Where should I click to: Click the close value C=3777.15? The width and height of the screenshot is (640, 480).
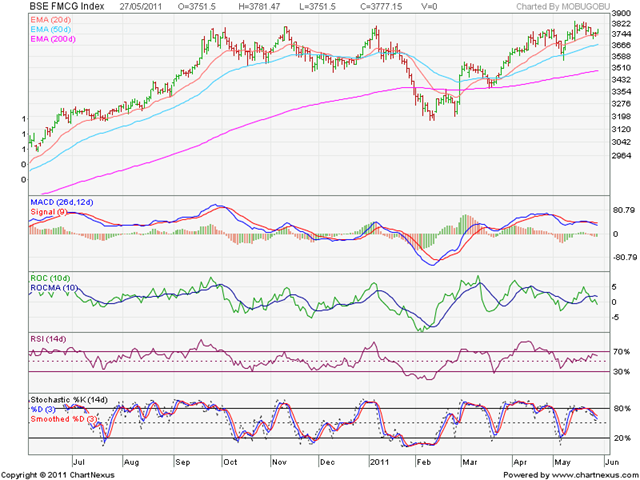(381, 7)
